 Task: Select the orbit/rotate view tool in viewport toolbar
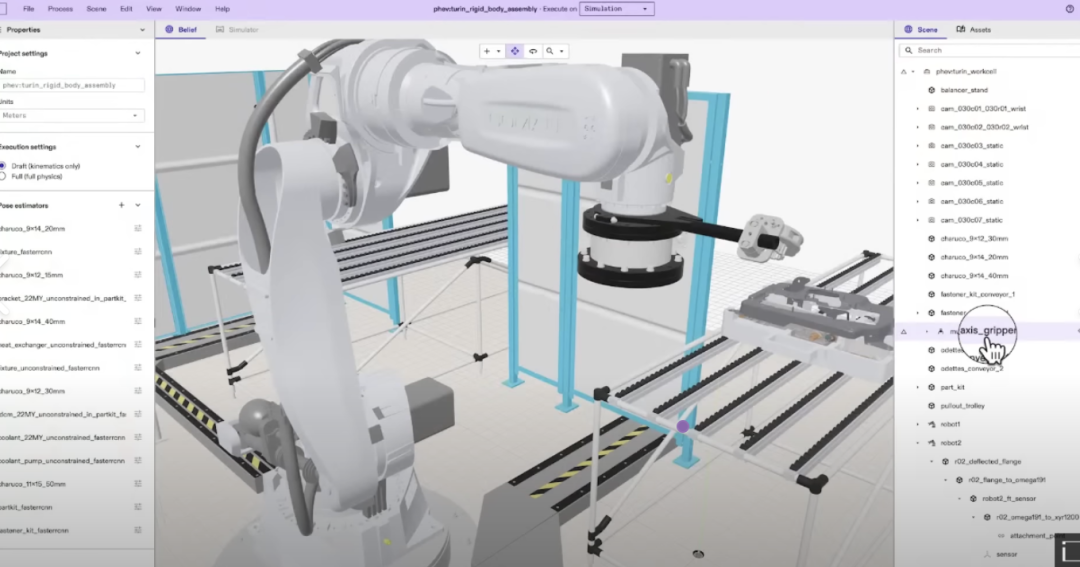pyautogui.click(x=532, y=51)
